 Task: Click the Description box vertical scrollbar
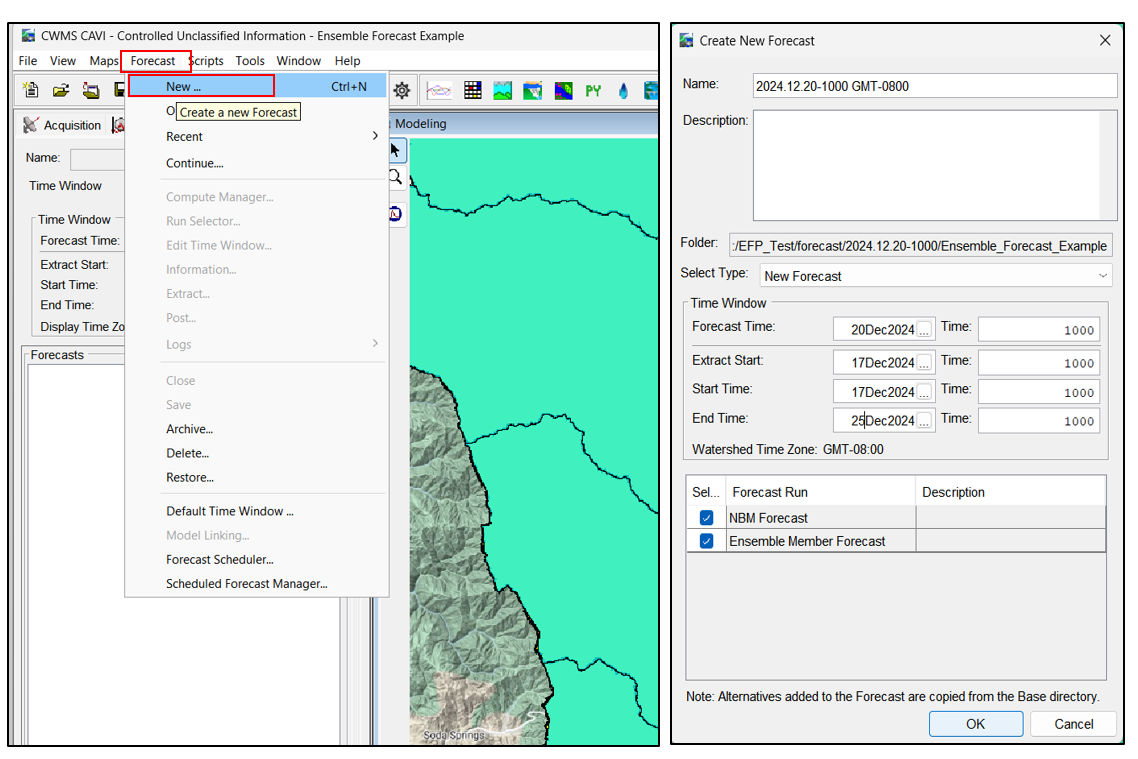tap(1108, 165)
